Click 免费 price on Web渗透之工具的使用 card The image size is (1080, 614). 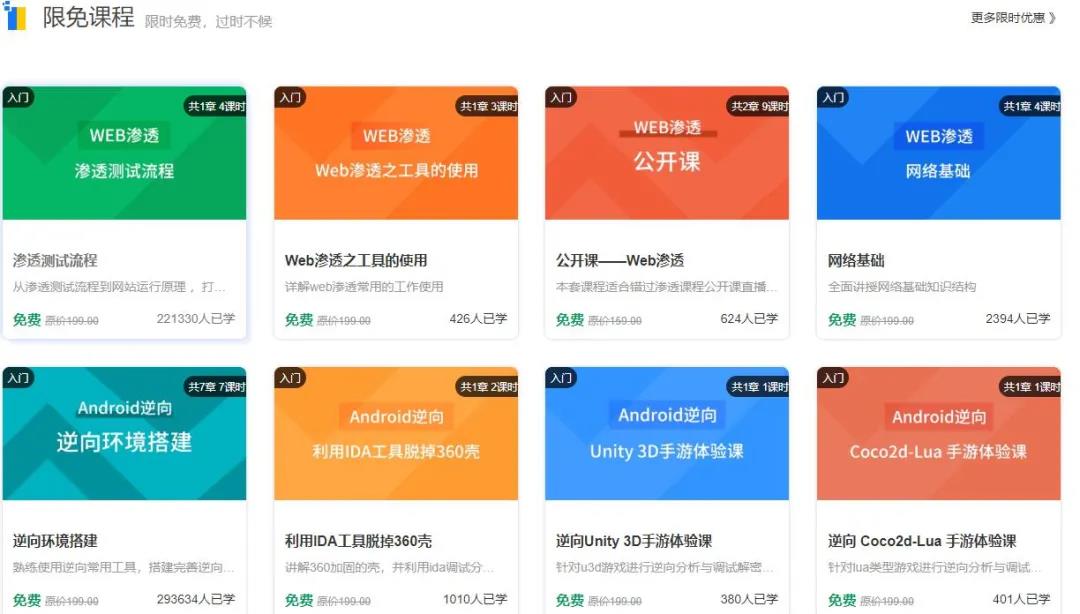299,320
